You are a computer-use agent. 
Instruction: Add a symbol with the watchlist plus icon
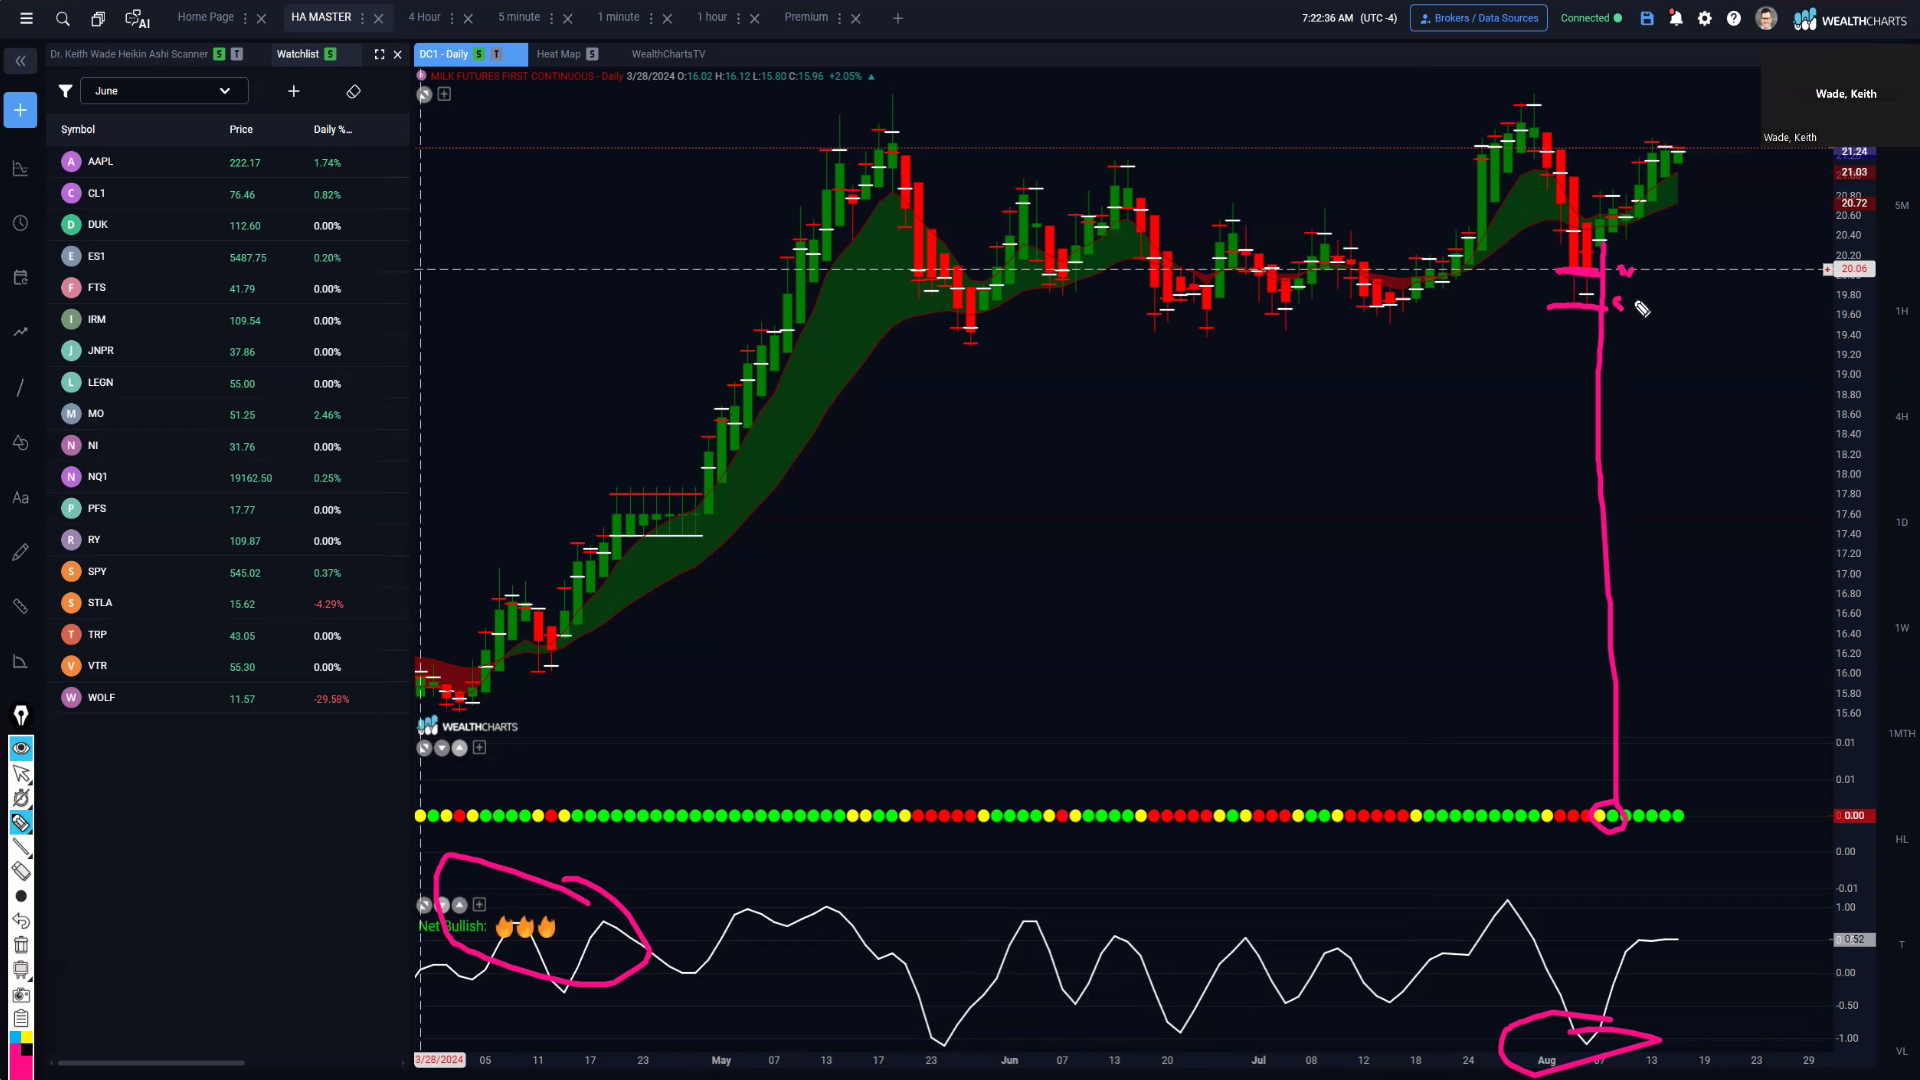[294, 91]
